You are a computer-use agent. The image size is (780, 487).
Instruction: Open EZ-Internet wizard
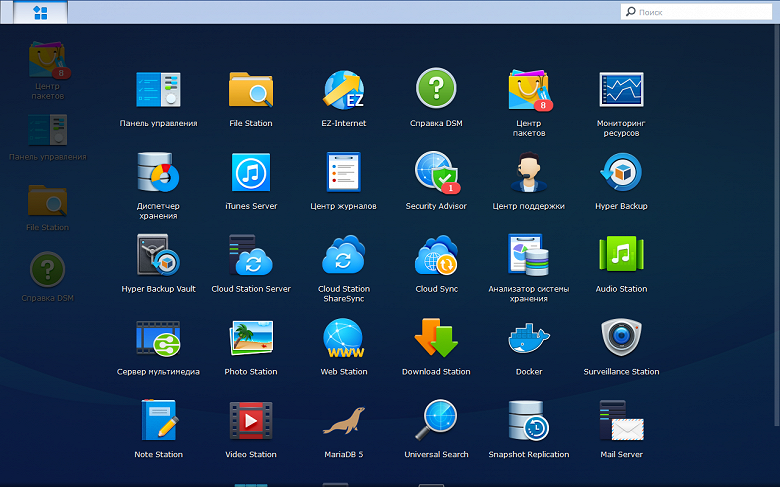pyautogui.click(x=343, y=90)
